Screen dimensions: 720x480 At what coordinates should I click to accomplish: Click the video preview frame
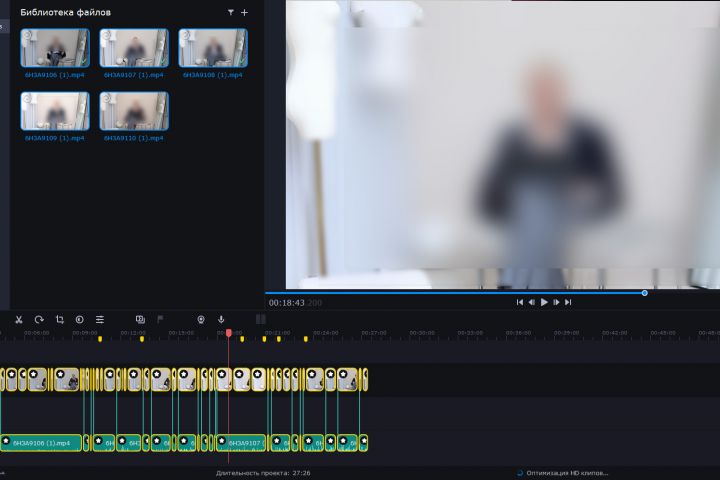tap(503, 144)
